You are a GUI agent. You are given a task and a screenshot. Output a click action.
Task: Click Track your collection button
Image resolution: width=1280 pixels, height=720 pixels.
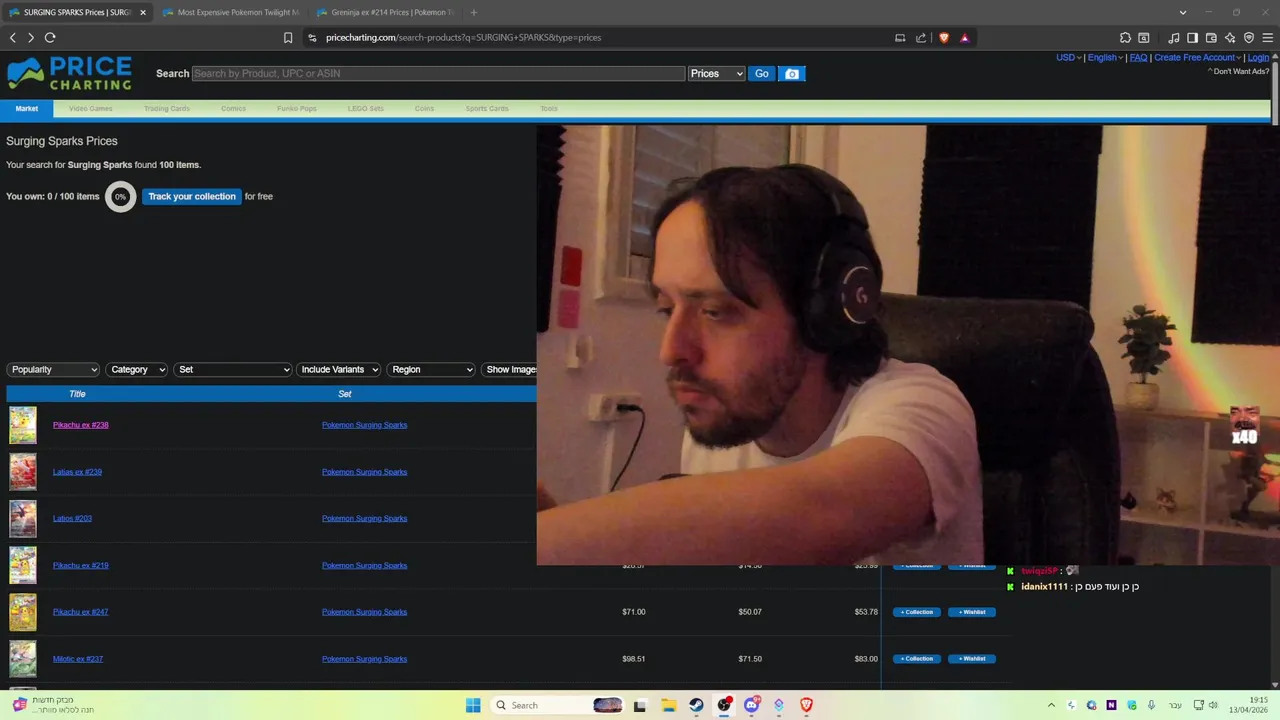(x=192, y=196)
